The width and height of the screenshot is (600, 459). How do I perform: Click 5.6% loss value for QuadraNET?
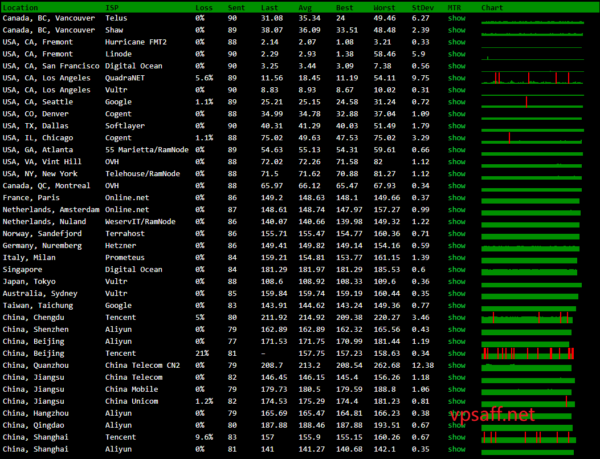click(204, 78)
